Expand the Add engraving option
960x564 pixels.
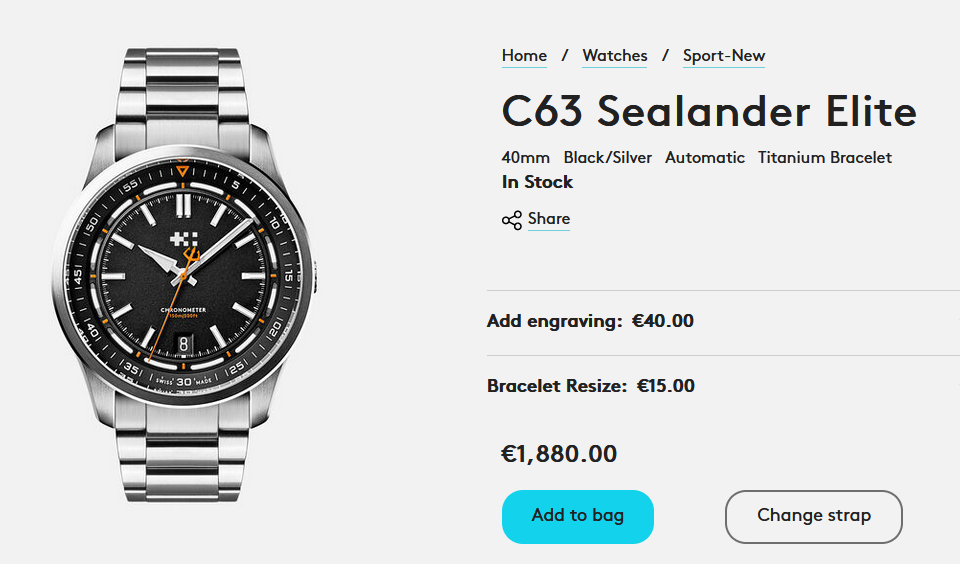(590, 322)
